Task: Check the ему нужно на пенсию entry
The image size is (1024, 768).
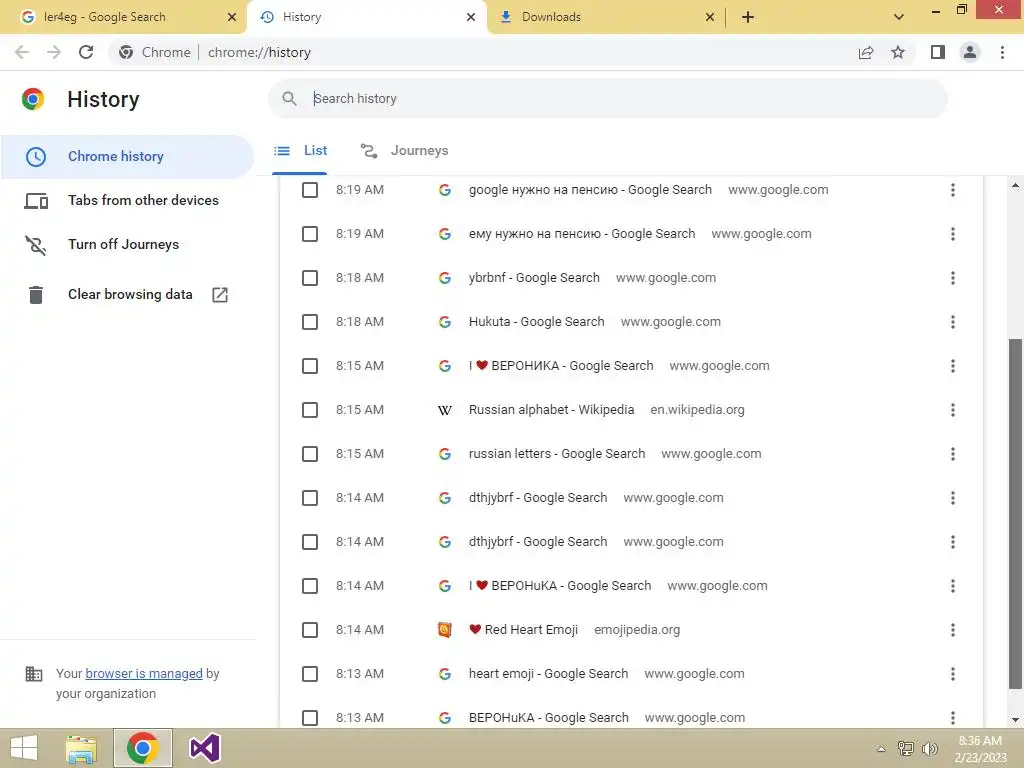Action: tap(310, 234)
